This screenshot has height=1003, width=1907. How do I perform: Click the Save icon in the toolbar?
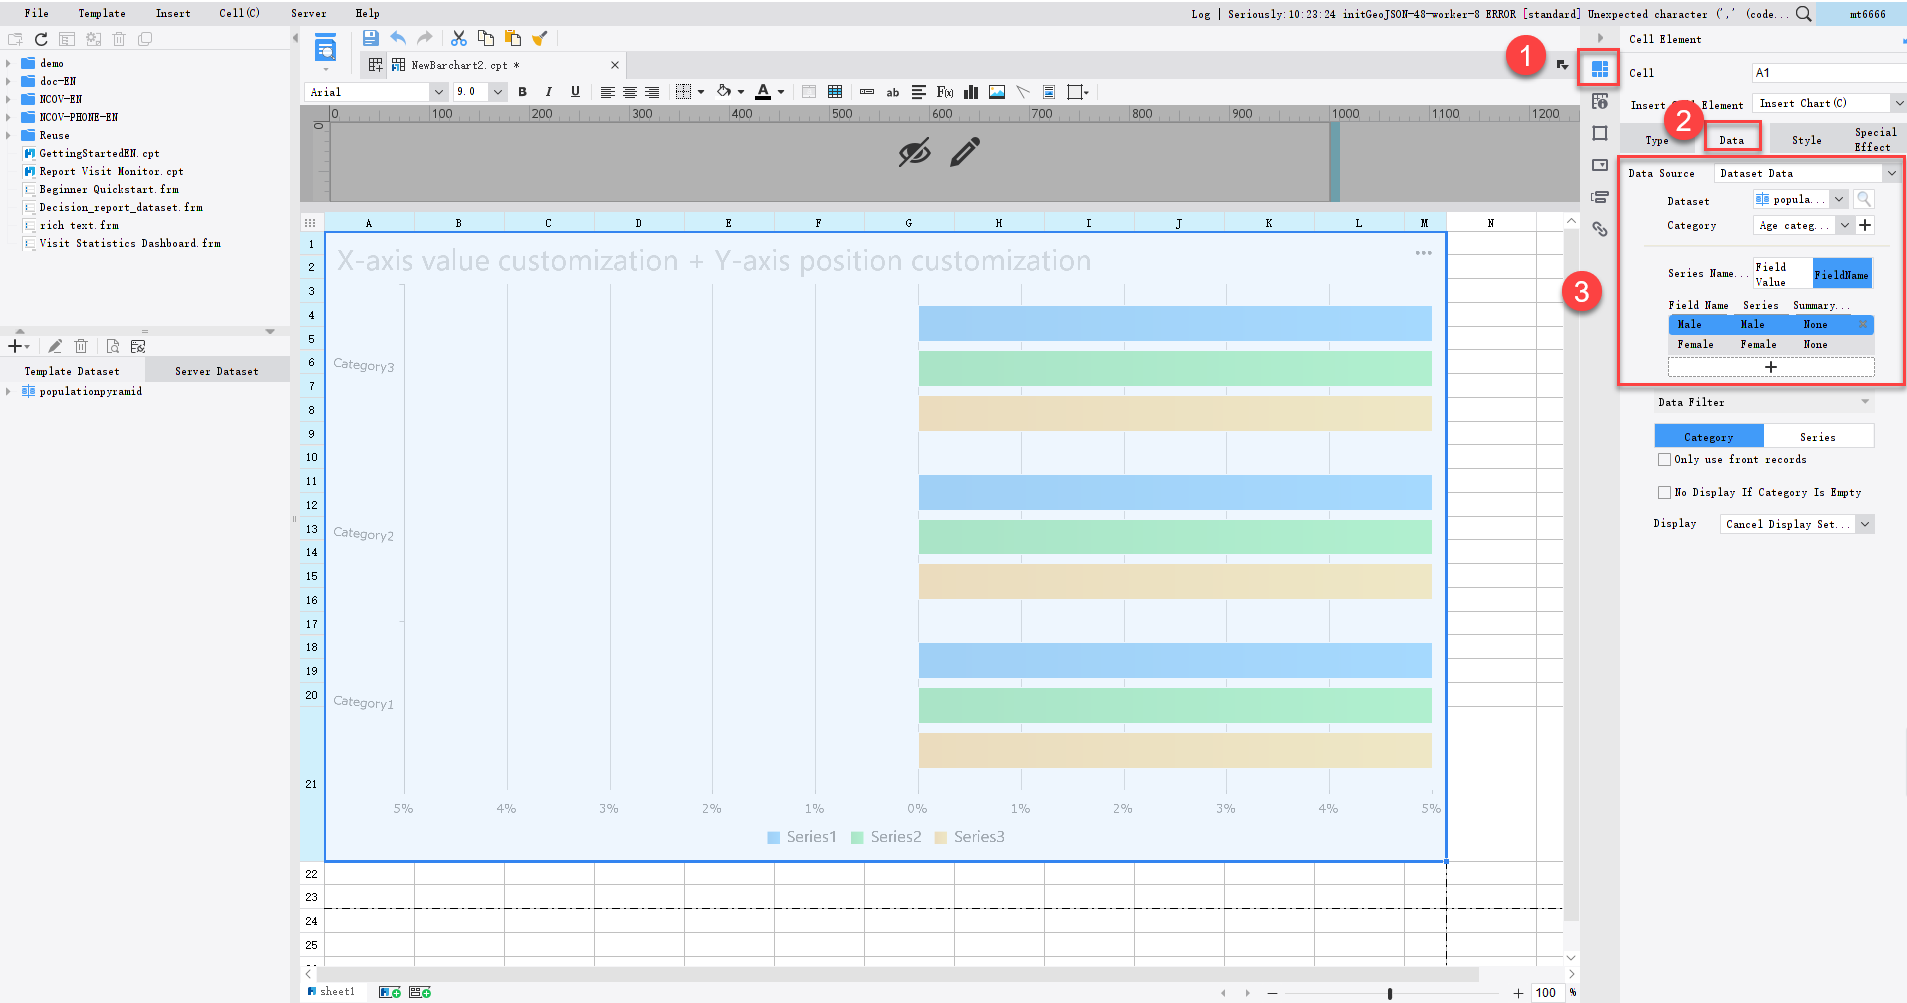click(x=370, y=38)
